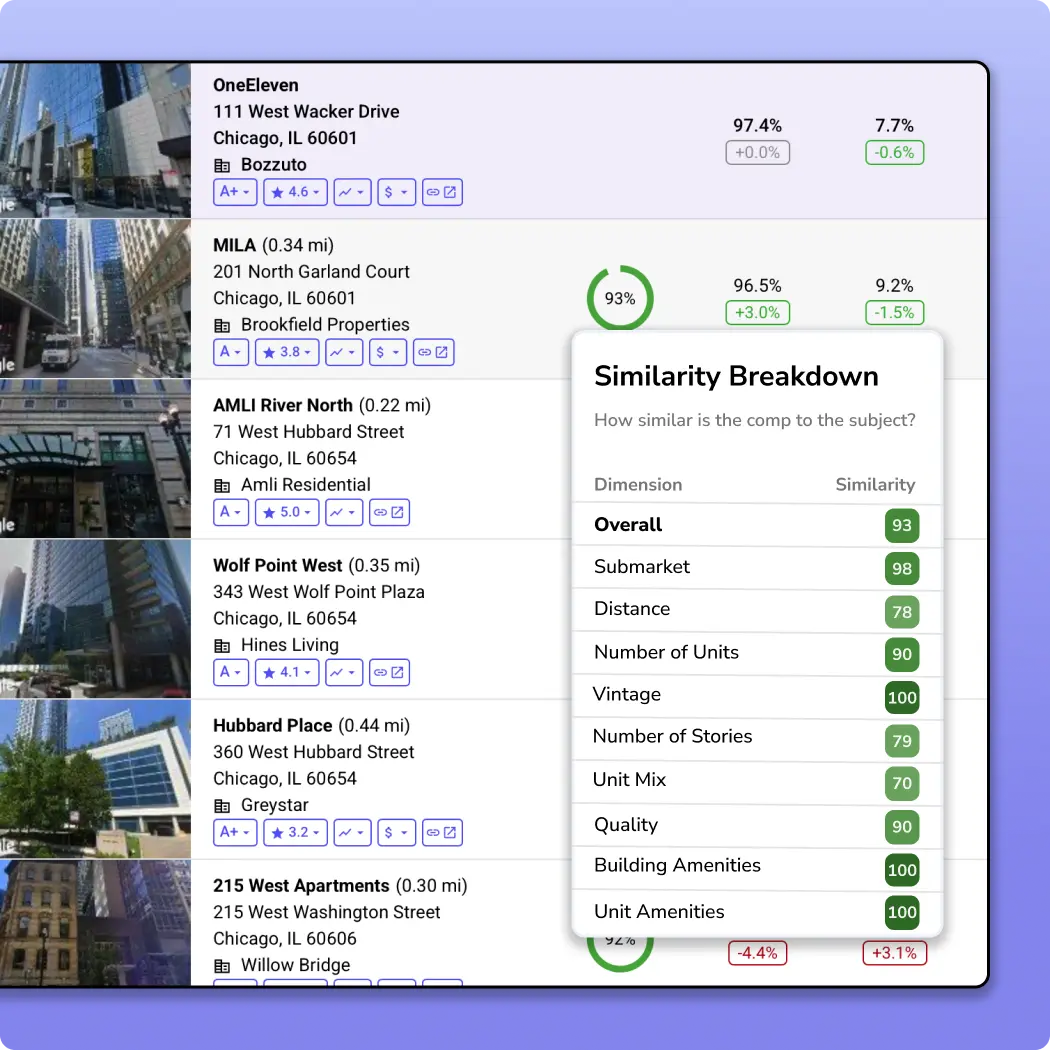Open the Hubbard Place property photo
The height and width of the screenshot is (1050, 1050).
click(95, 779)
